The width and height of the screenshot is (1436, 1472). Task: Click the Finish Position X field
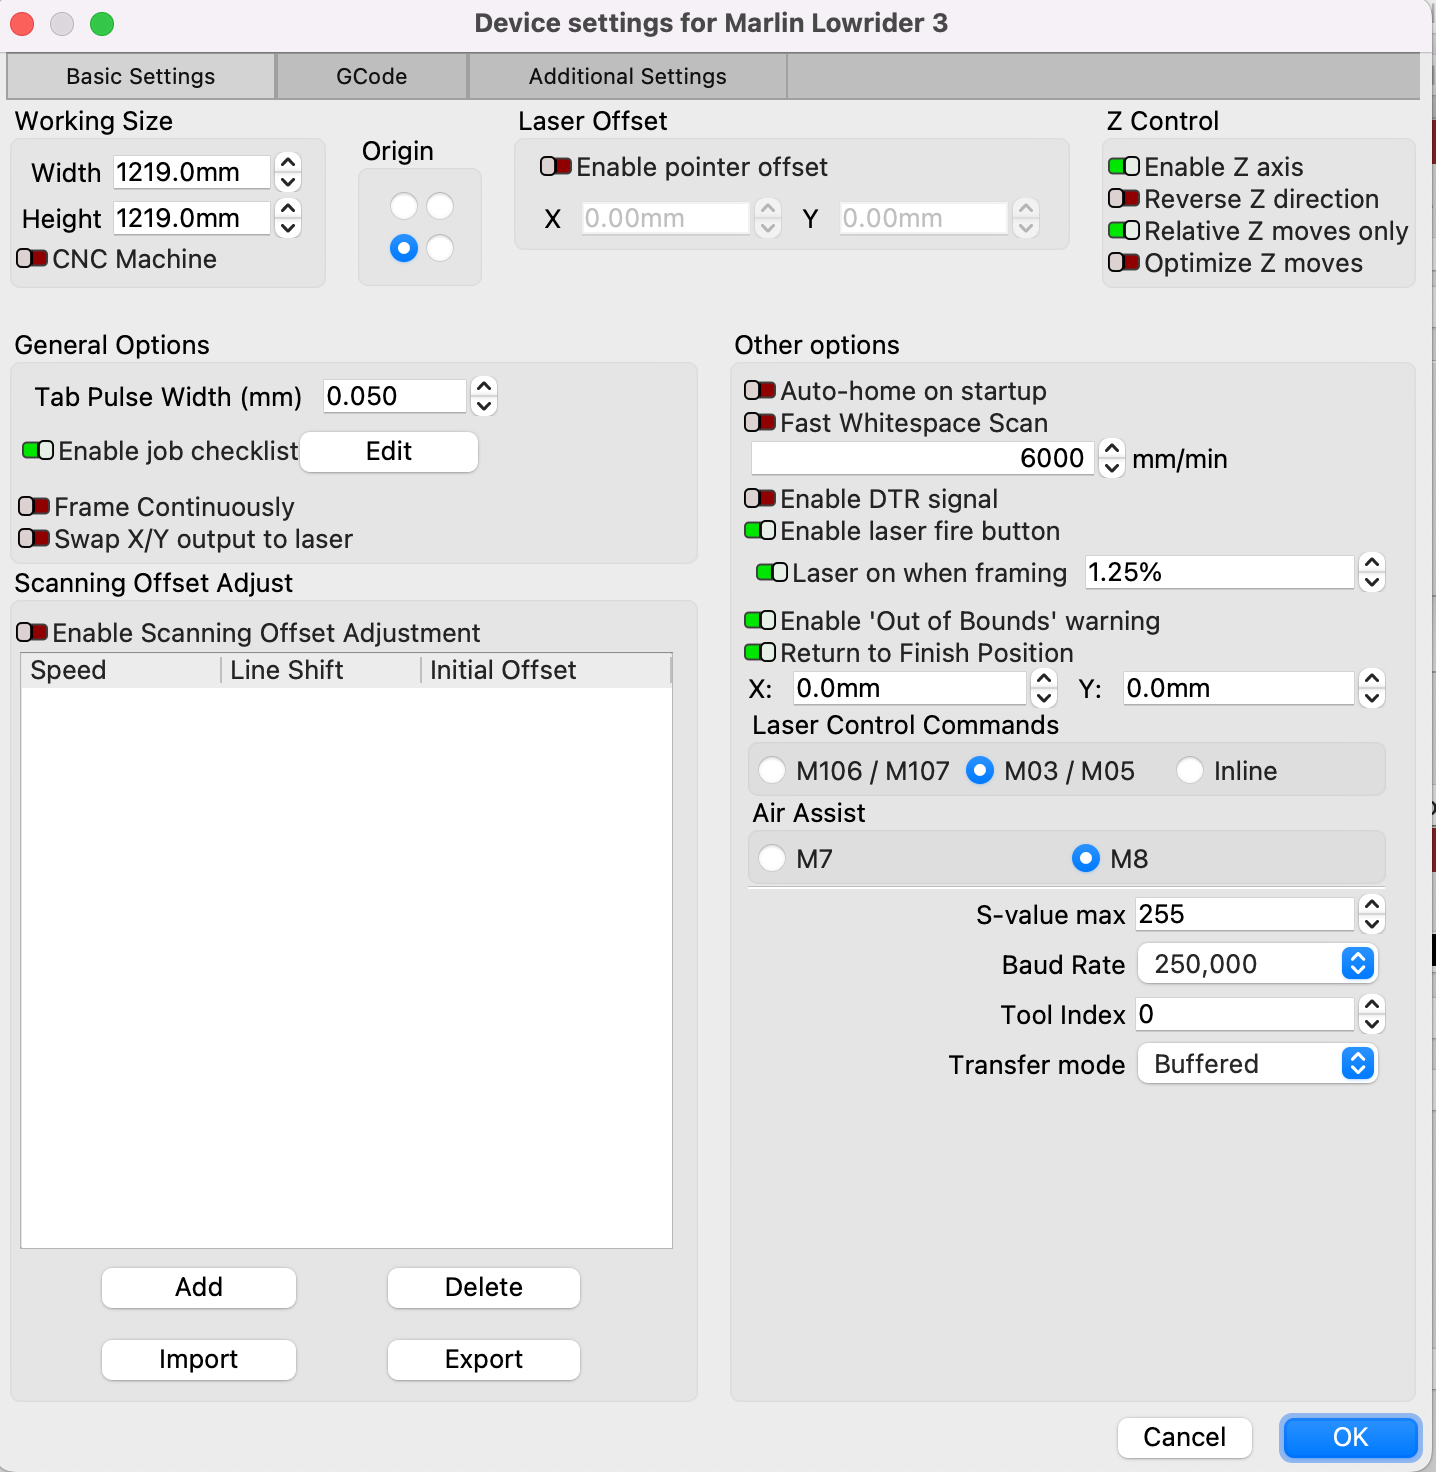(x=910, y=688)
